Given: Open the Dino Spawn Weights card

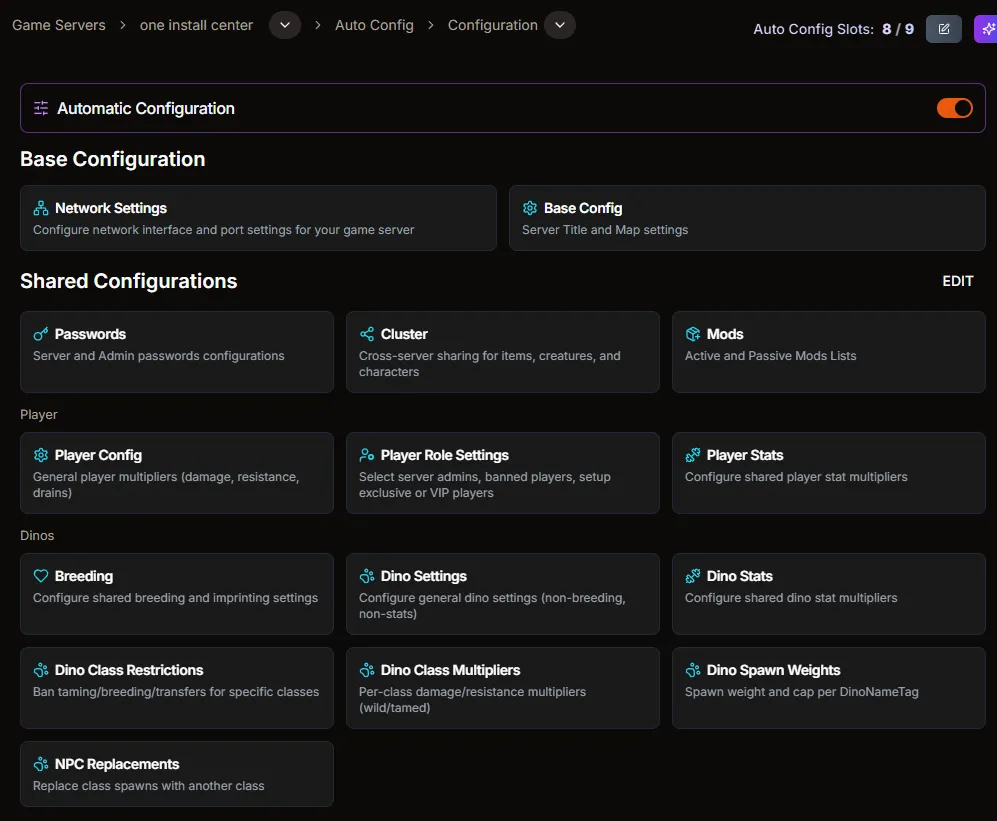Looking at the screenshot, I should tap(828, 688).
